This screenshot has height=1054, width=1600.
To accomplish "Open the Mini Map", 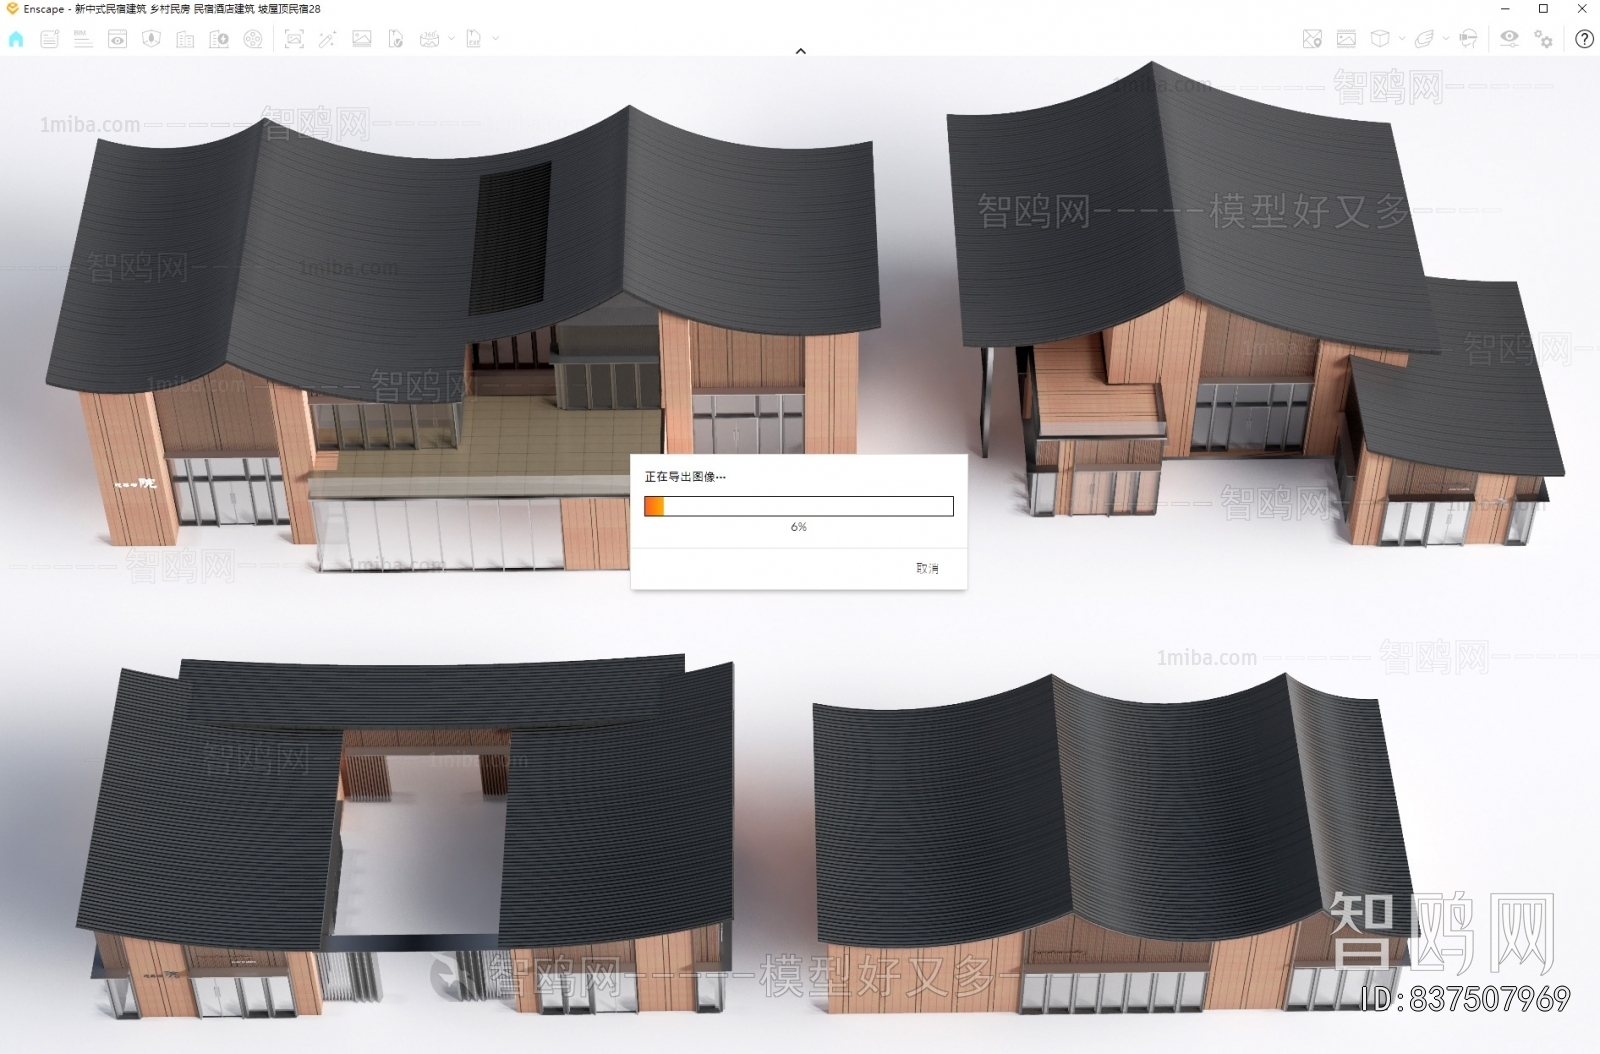I will (1312, 40).
